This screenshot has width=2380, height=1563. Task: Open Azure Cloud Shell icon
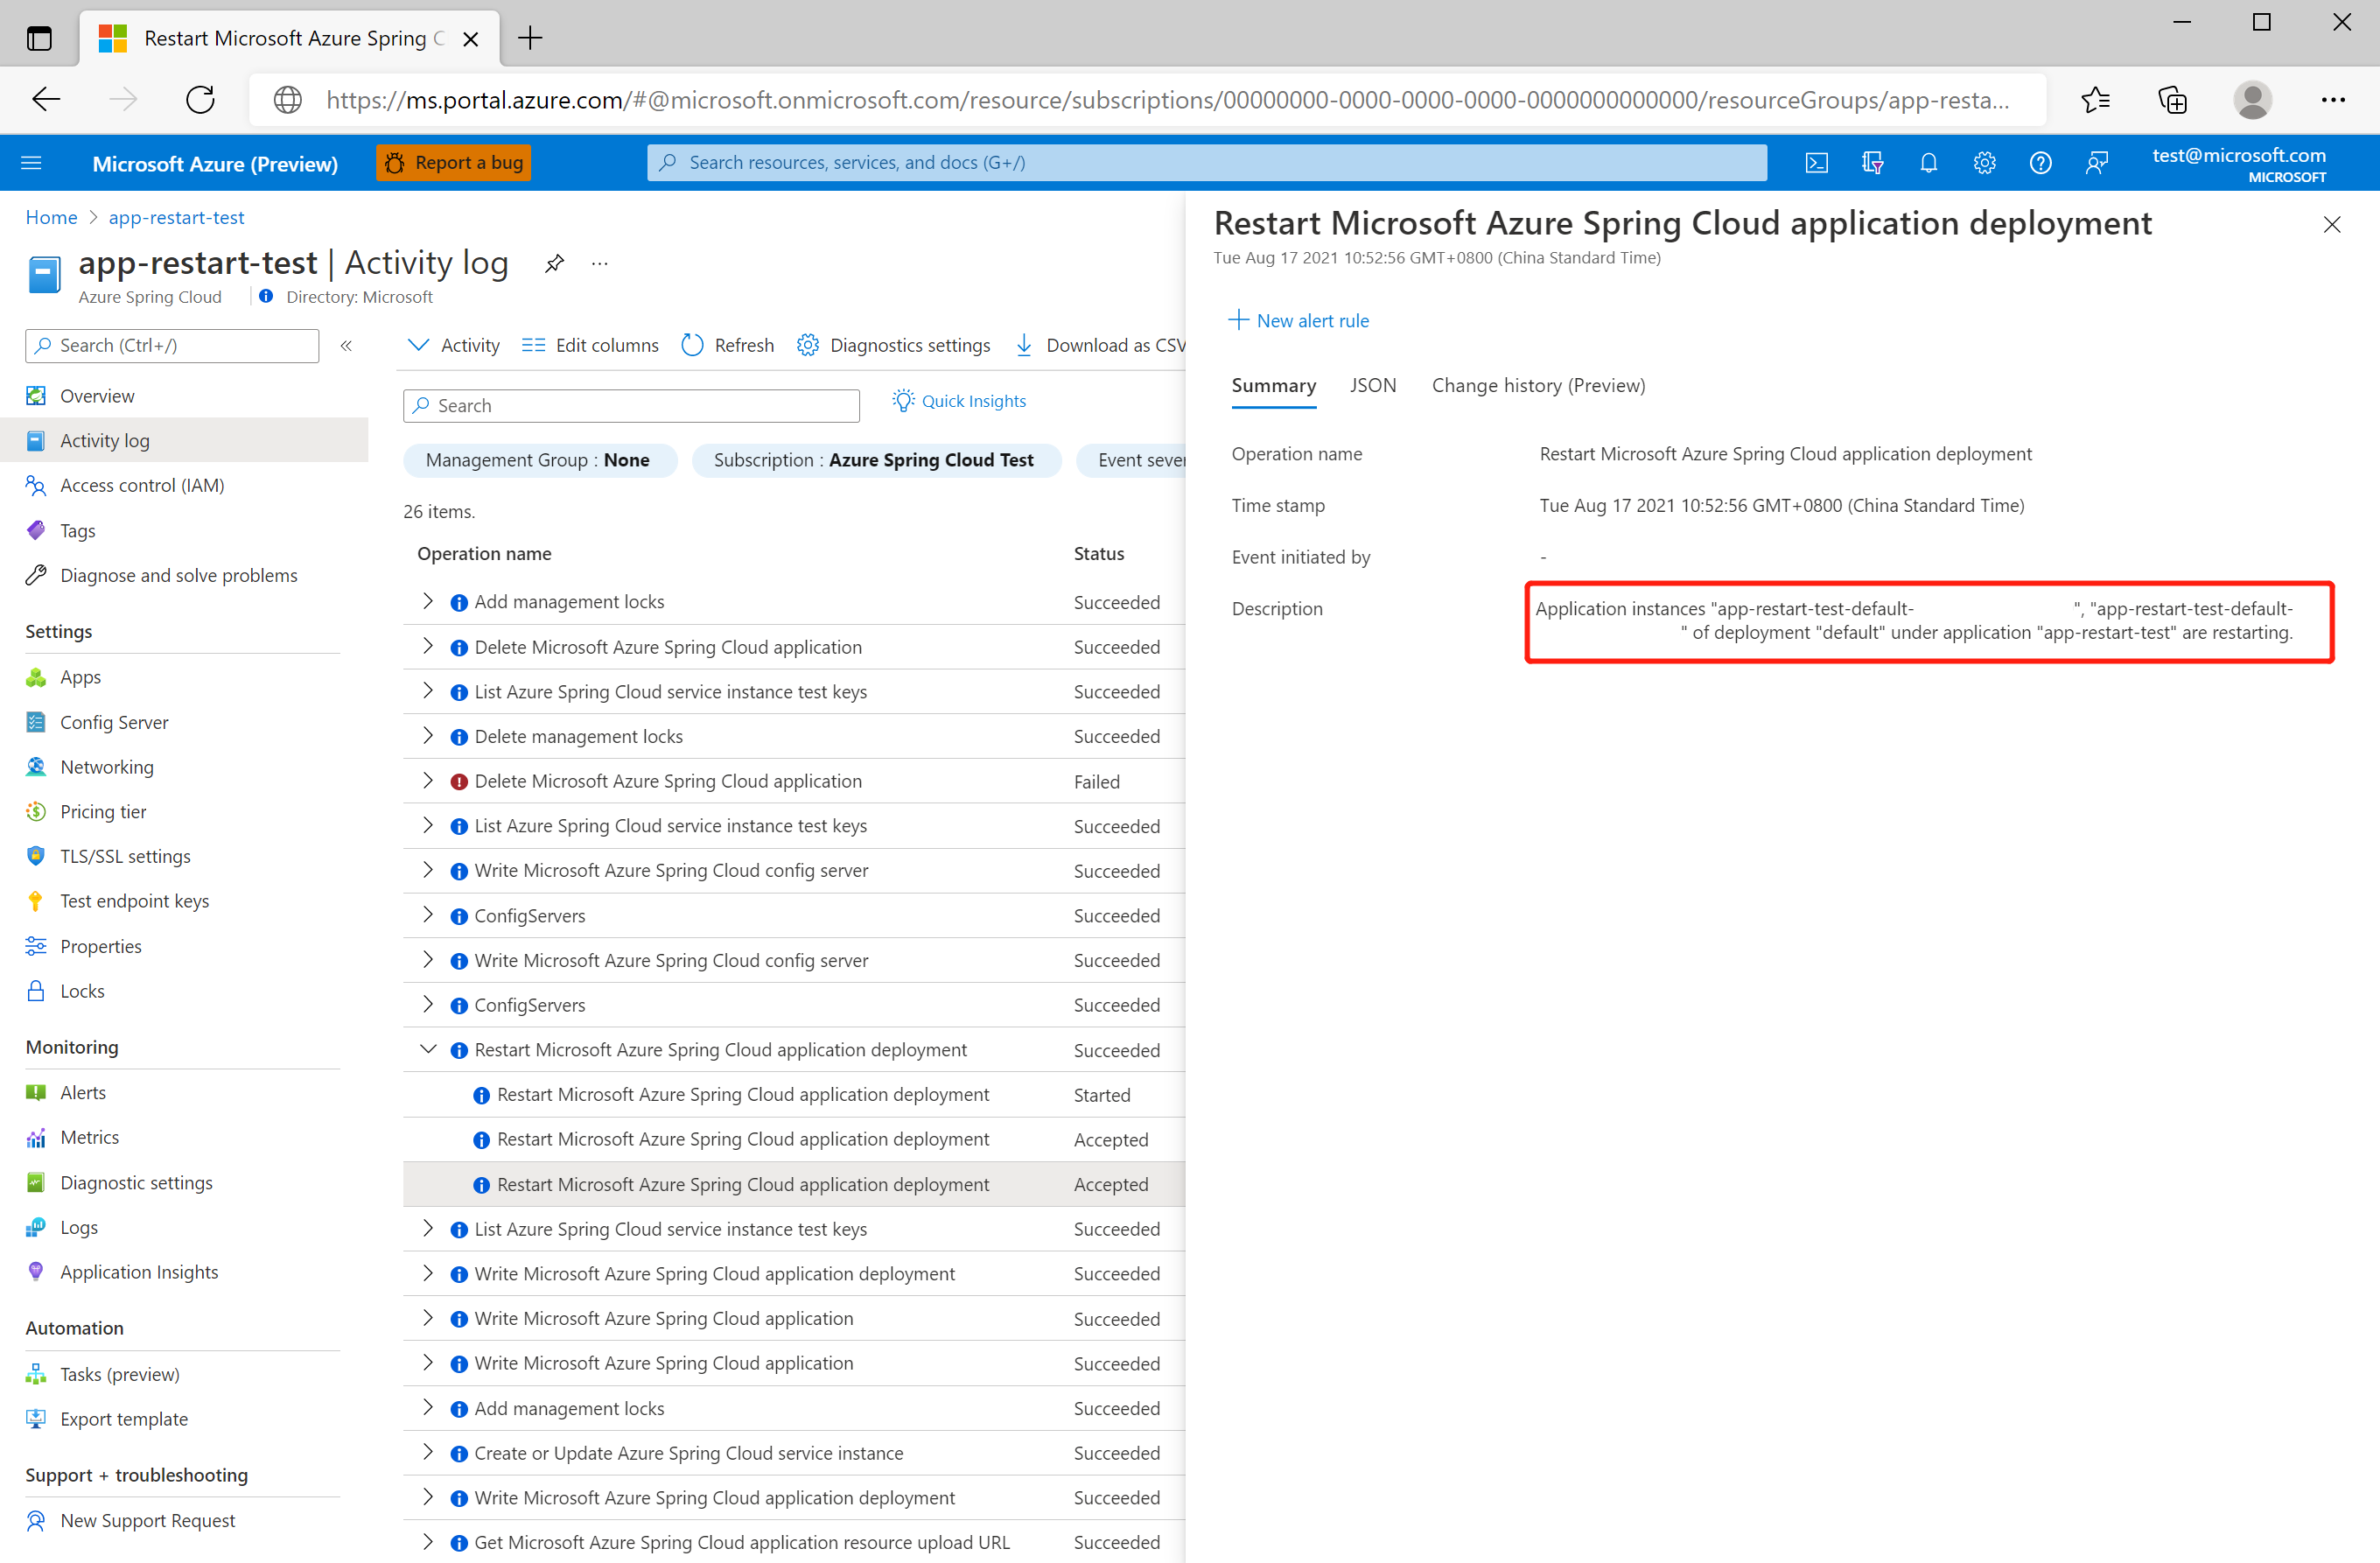tap(1816, 163)
